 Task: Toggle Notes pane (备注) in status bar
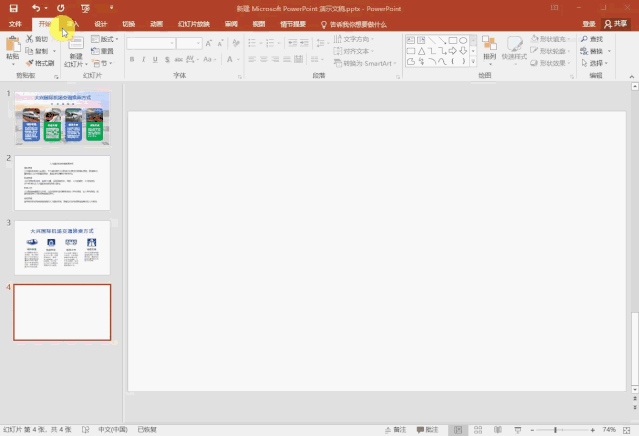(x=396, y=430)
